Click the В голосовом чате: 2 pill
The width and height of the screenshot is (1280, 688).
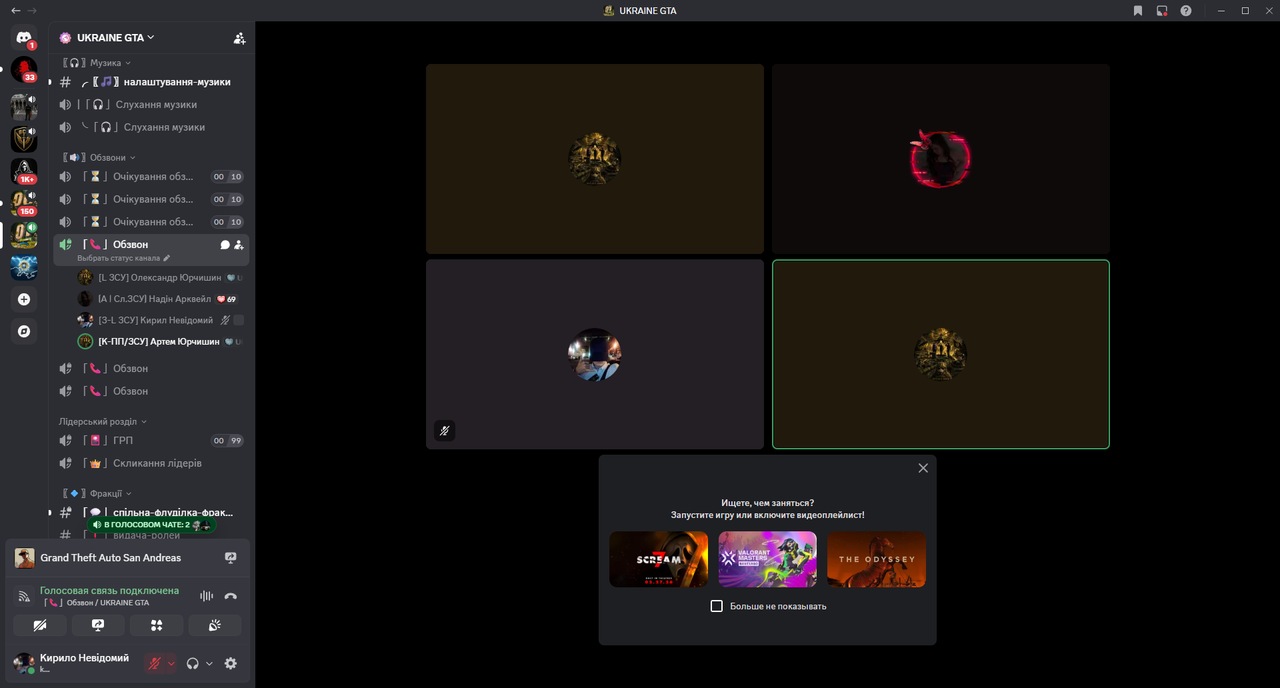pyautogui.click(x=151, y=525)
